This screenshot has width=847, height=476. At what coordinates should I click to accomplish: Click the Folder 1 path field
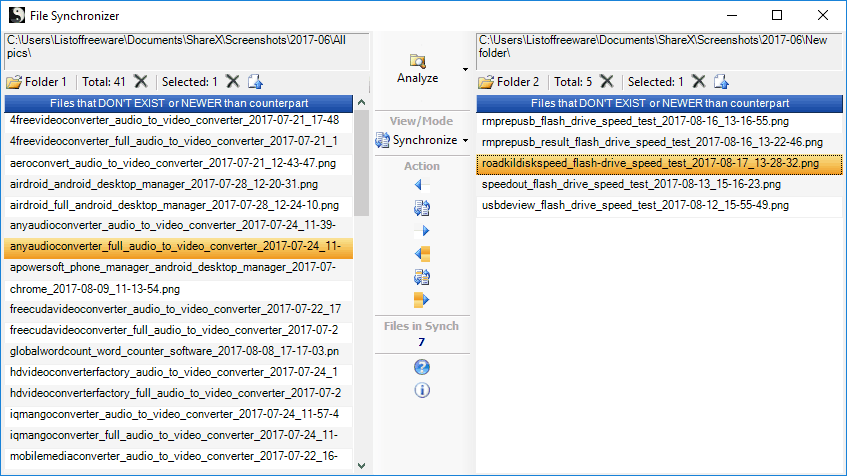tap(187, 51)
